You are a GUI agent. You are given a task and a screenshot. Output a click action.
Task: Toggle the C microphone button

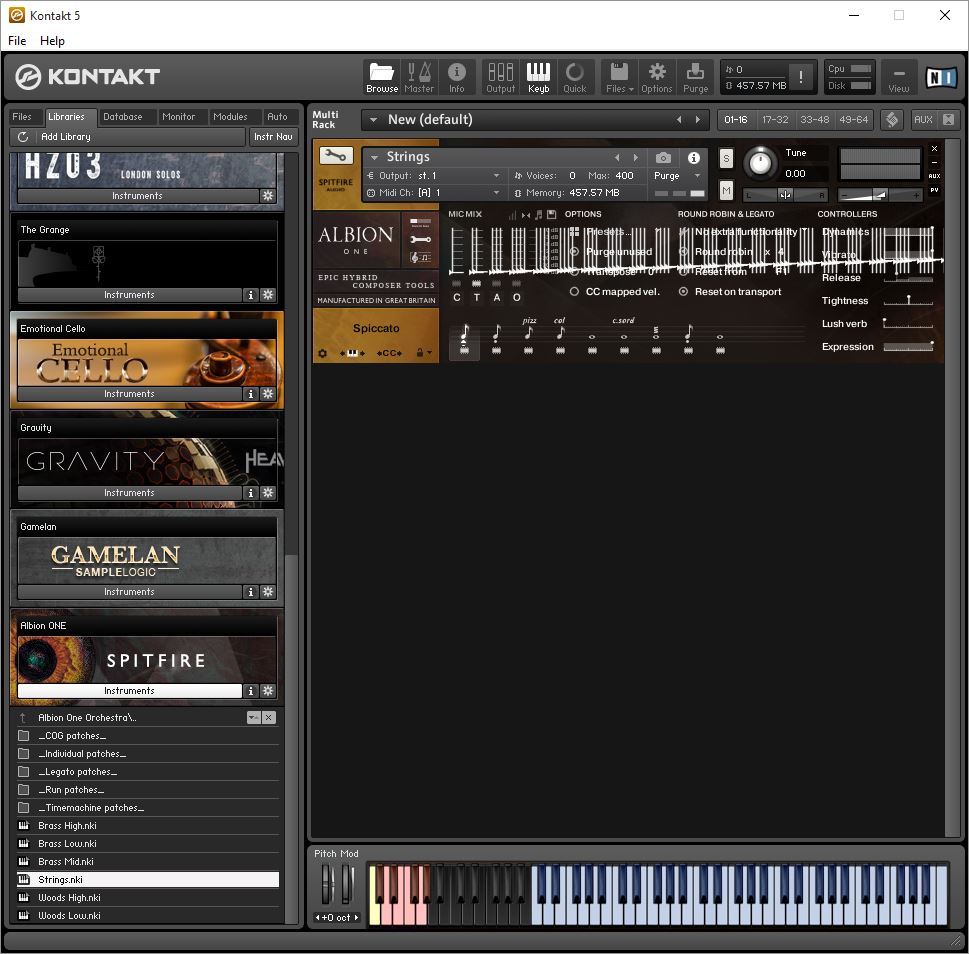click(x=457, y=297)
